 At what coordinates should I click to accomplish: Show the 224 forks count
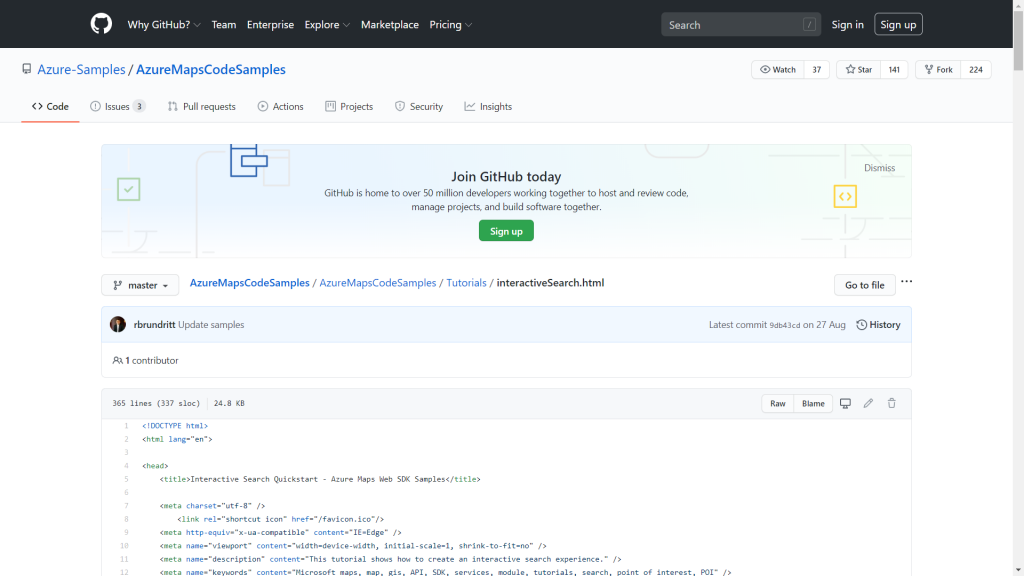coord(976,70)
